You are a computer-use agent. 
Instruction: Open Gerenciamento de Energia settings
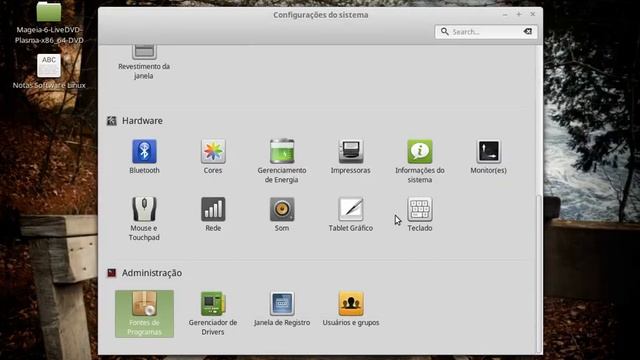pos(282,161)
